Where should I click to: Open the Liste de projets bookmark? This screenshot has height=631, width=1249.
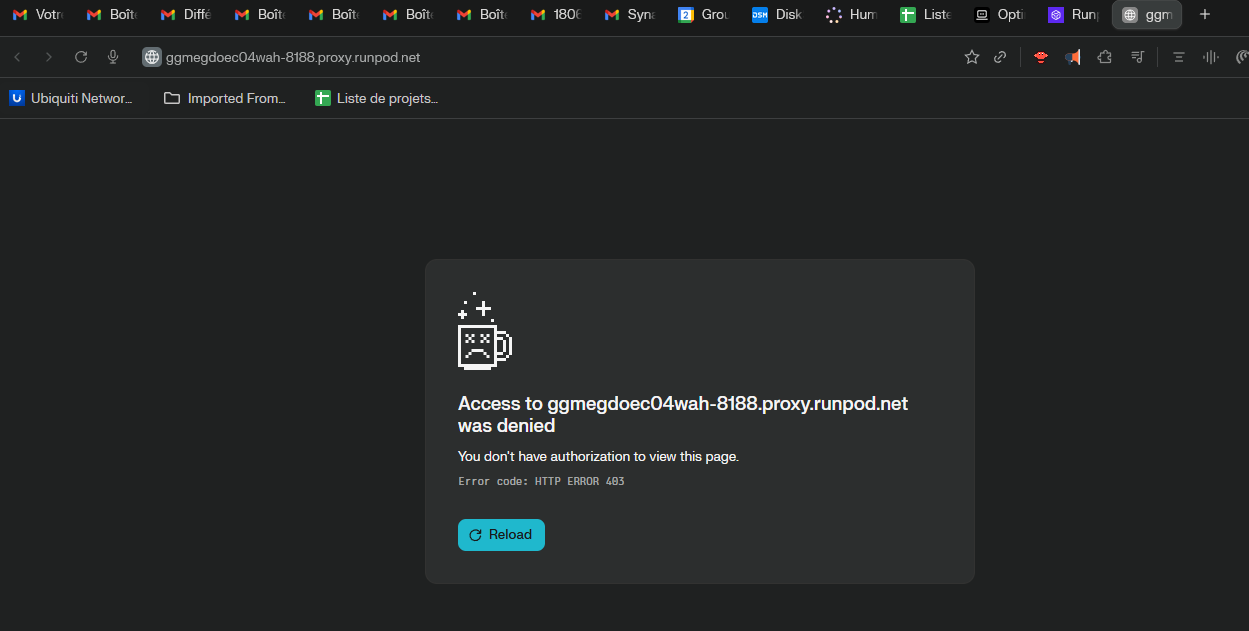click(x=376, y=98)
